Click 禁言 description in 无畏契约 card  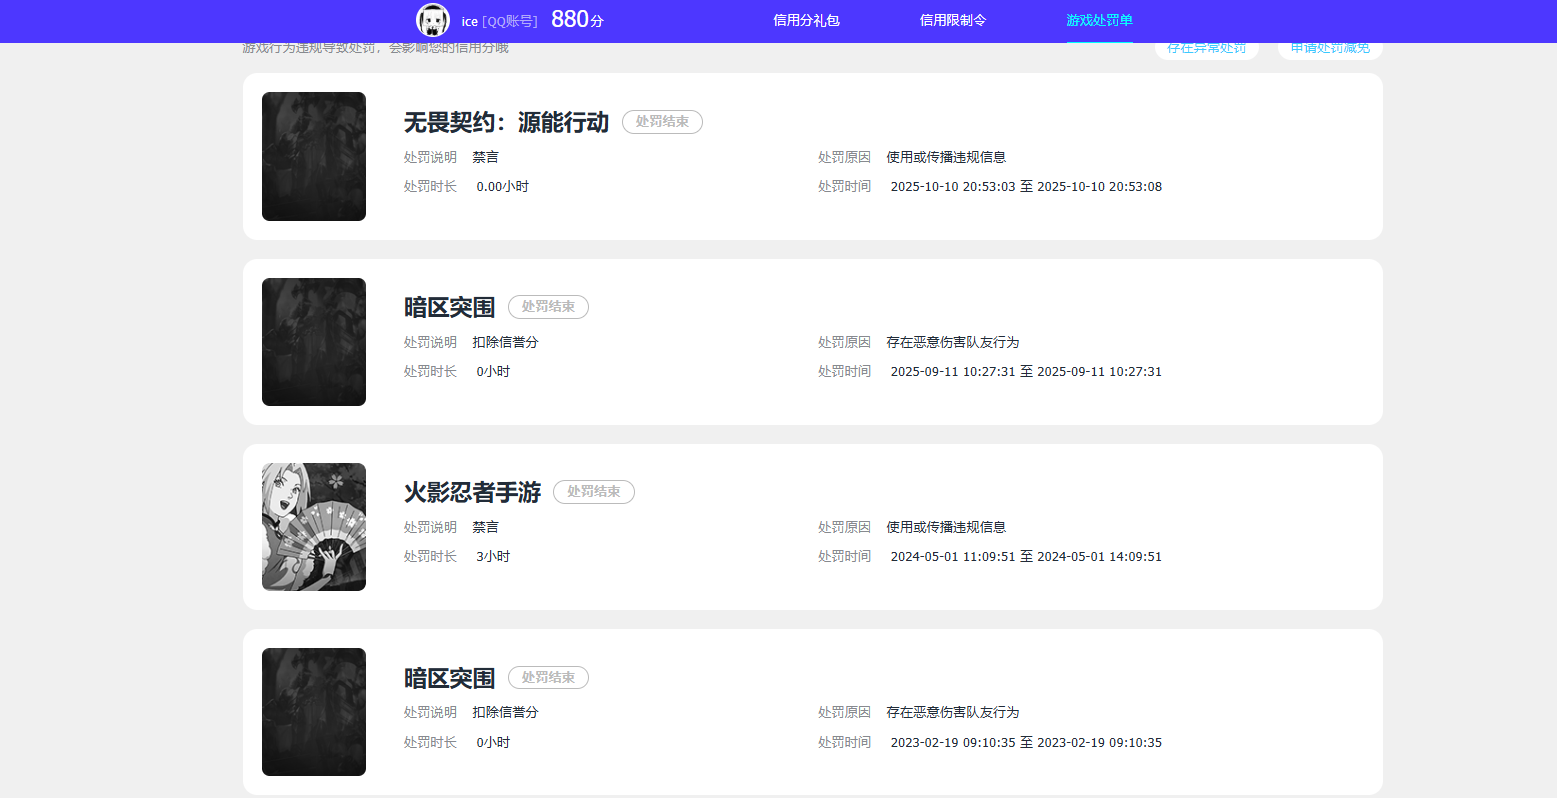(486, 157)
